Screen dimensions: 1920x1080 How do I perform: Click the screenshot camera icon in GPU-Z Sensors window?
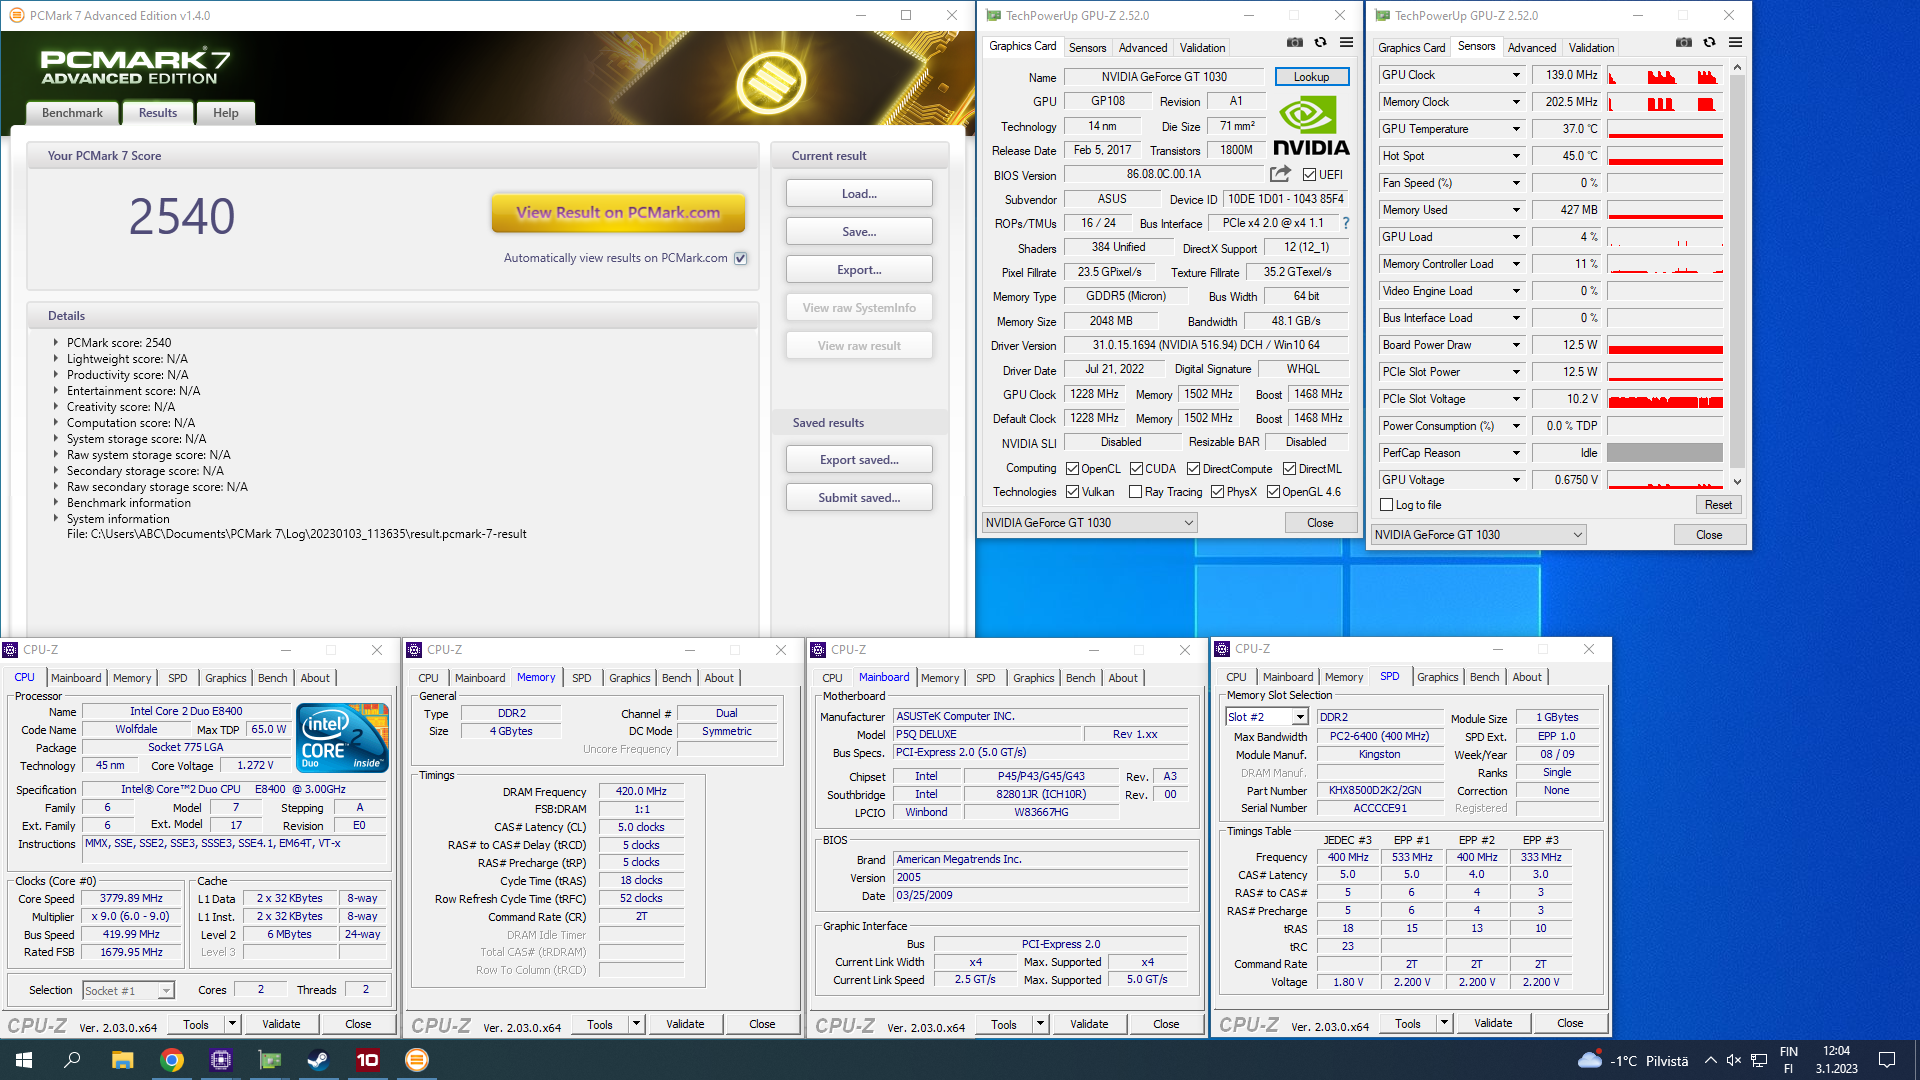[1684, 42]
